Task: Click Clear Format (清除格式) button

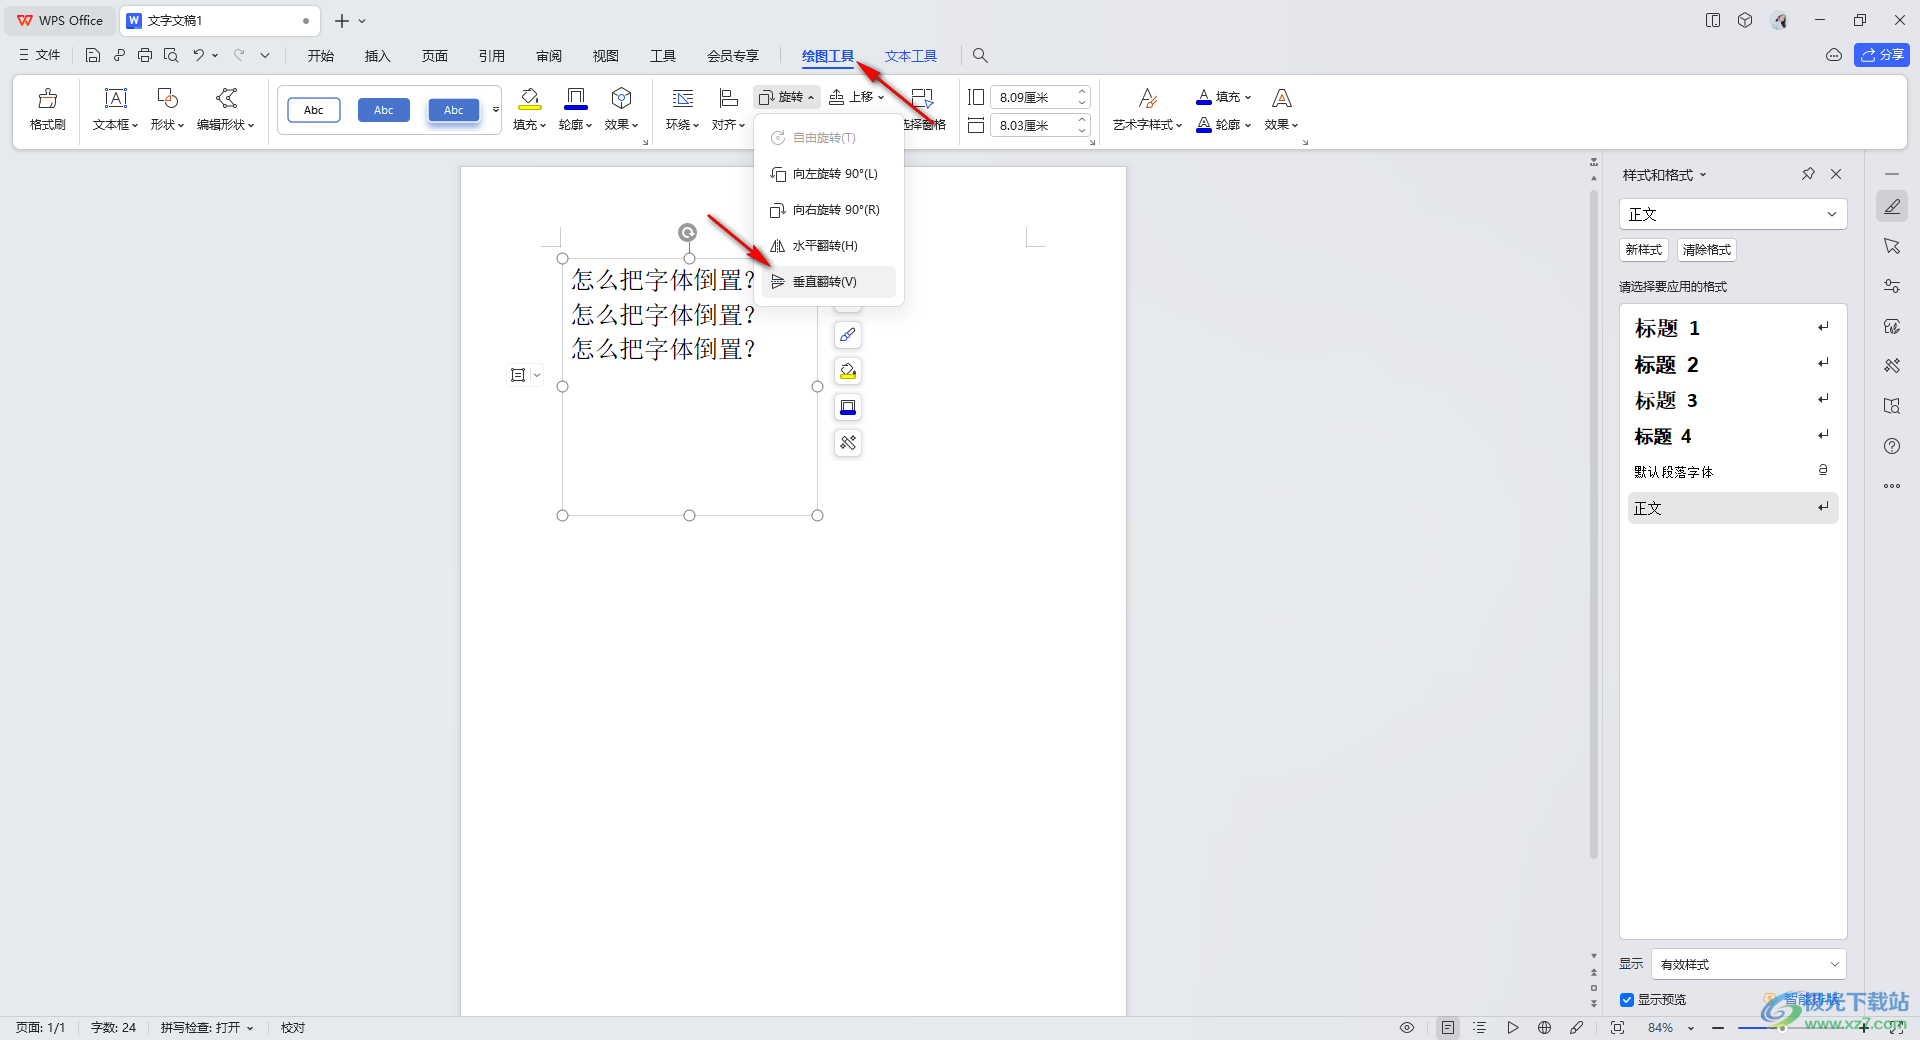Action: click(1706, 250)
